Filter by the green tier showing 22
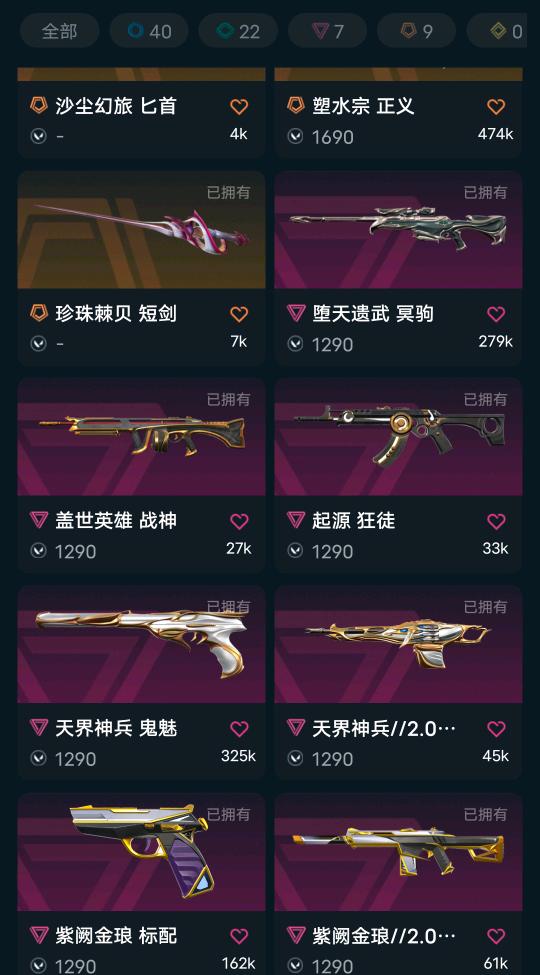 coord(238,30)
